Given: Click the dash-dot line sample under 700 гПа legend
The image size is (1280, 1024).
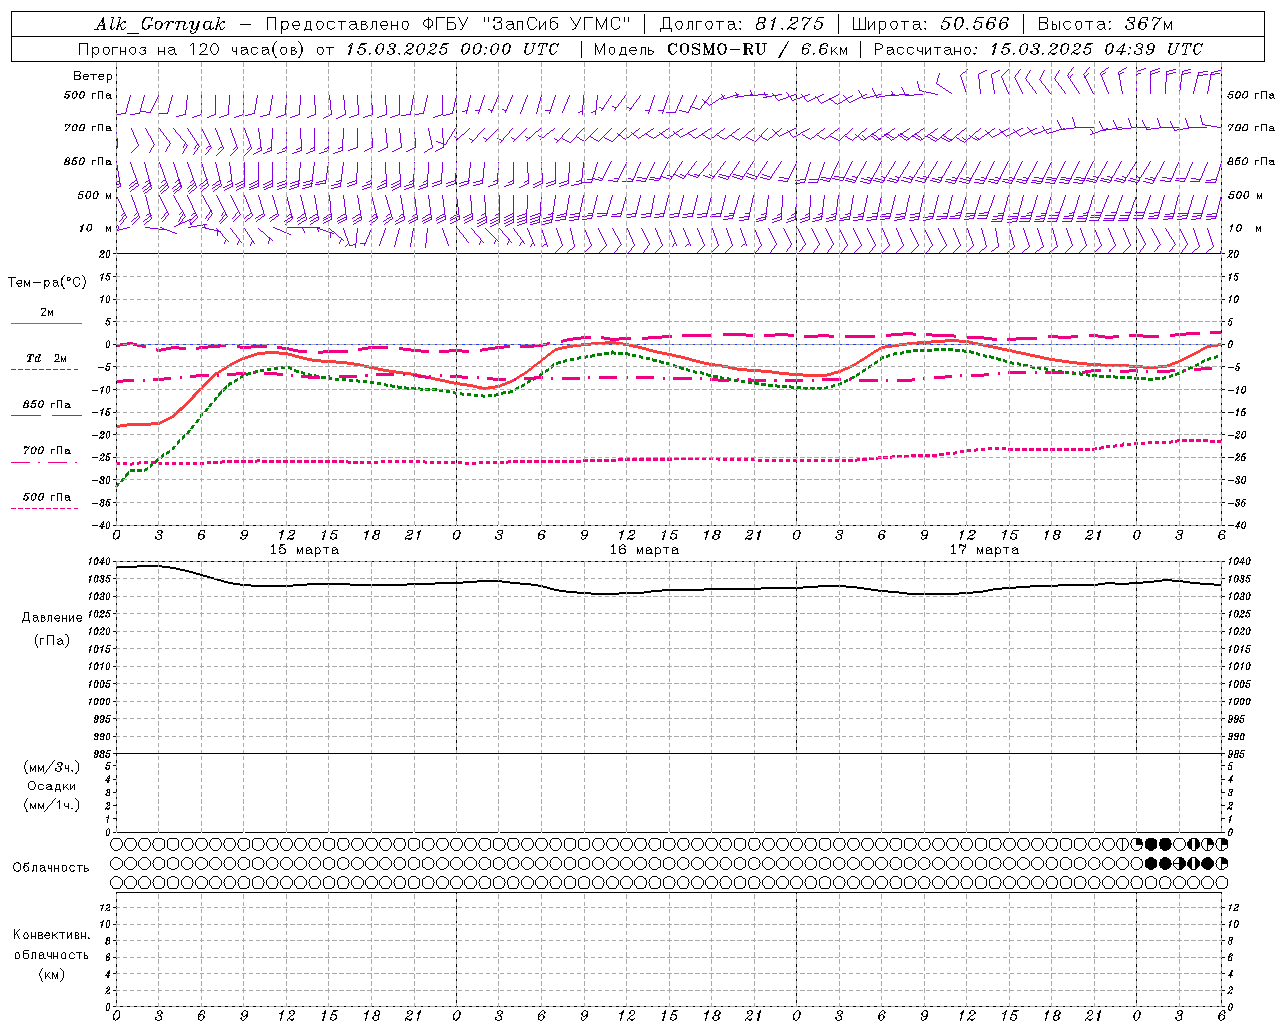Looking at the screenshot, I should point(45,462).
